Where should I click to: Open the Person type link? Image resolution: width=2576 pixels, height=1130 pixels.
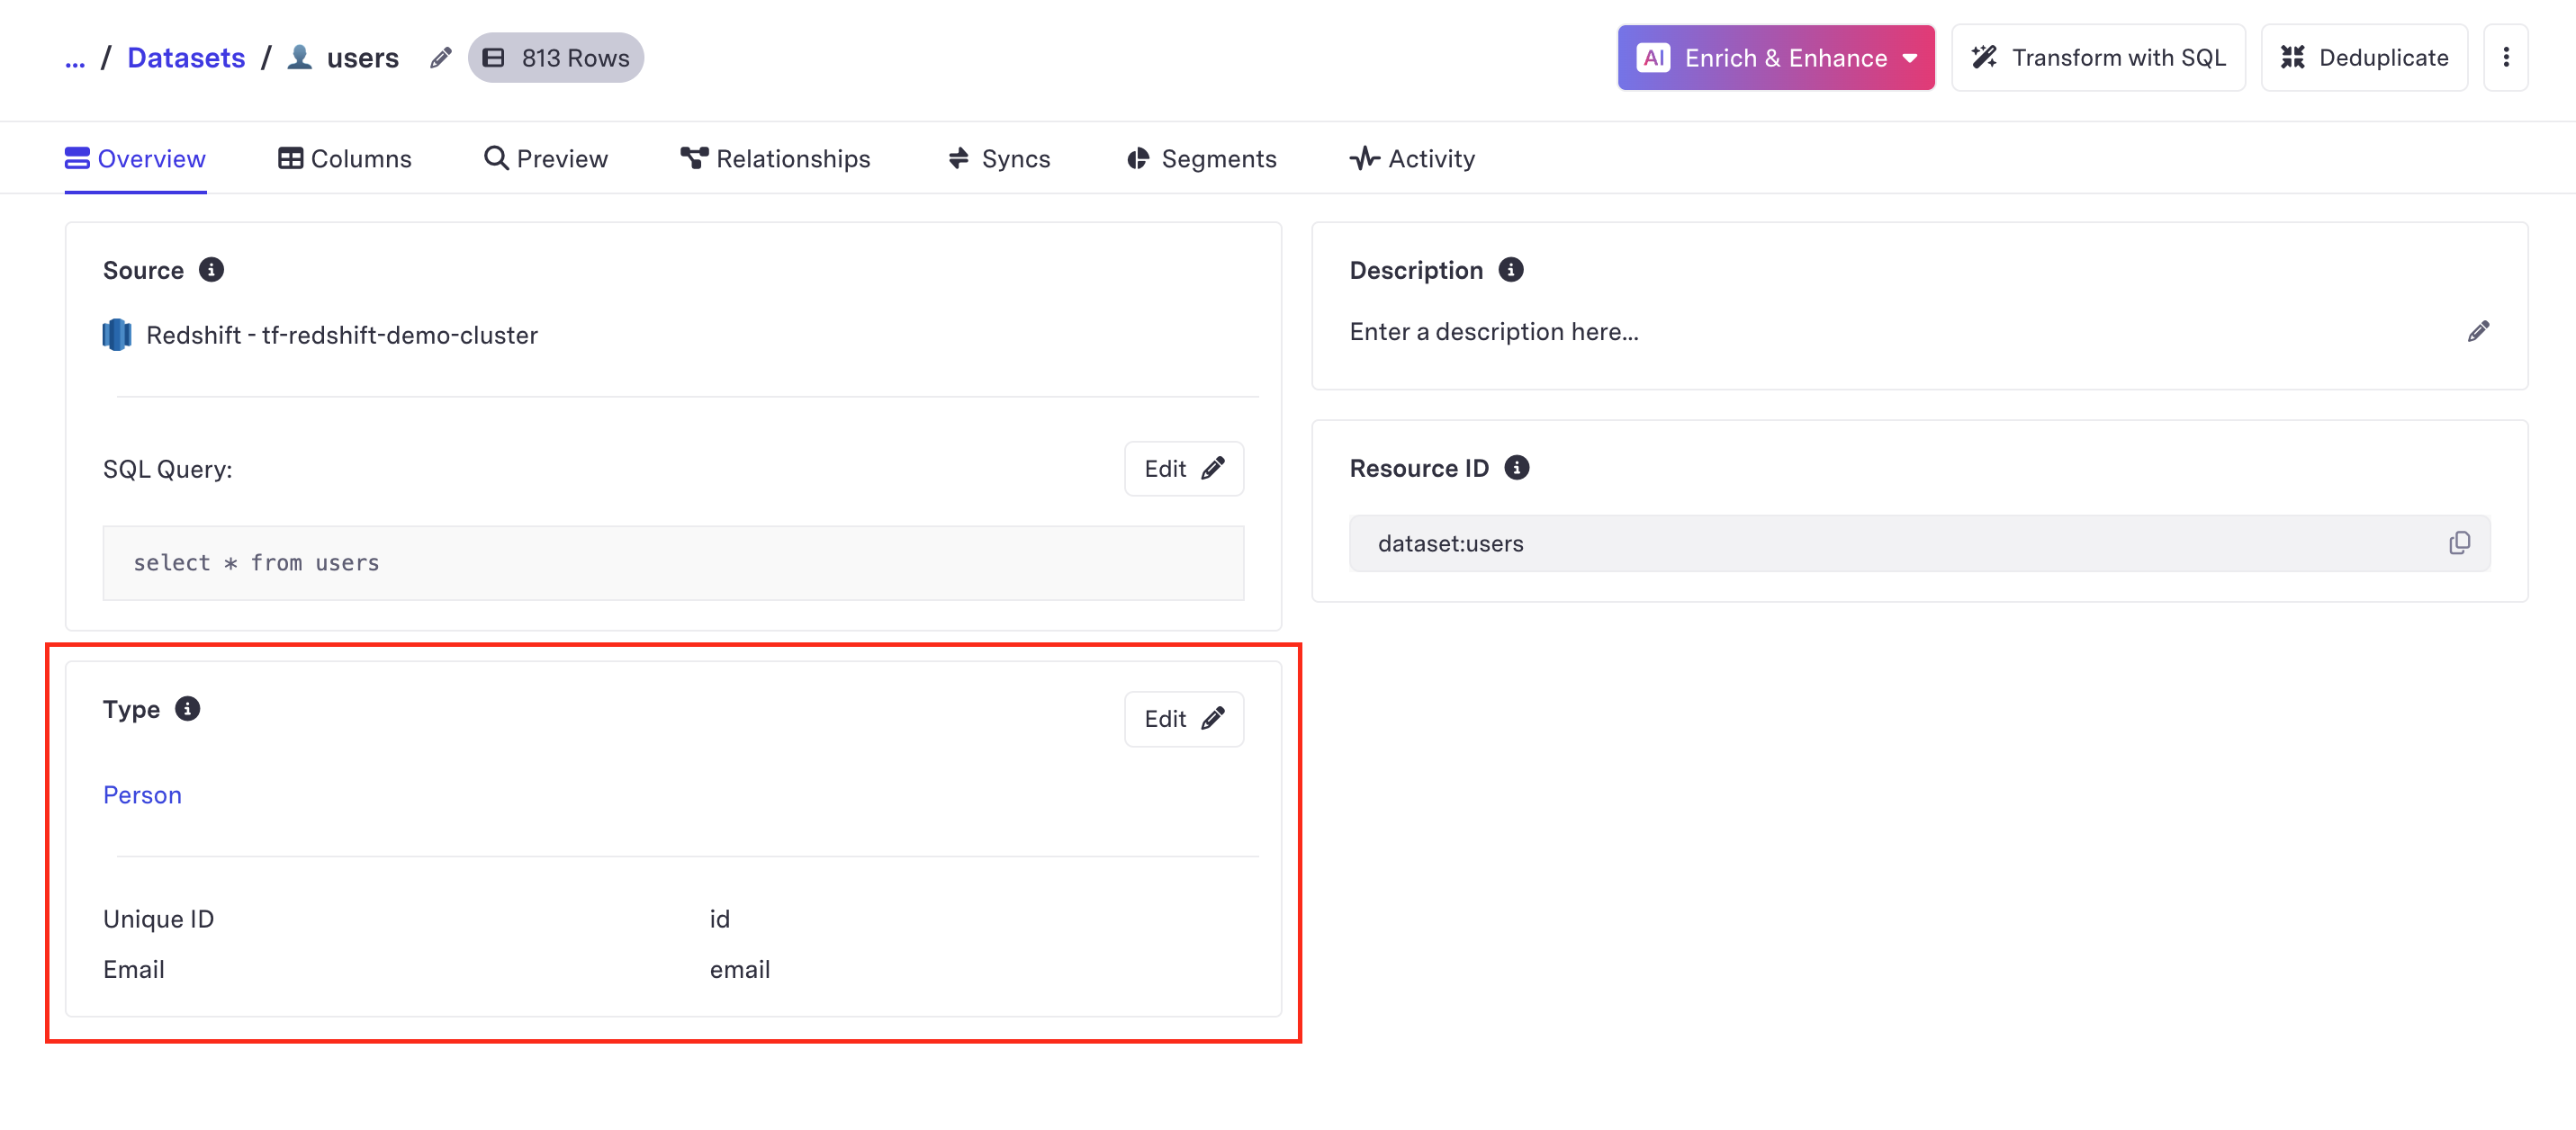pyautogui.click(x=142, y=795)
